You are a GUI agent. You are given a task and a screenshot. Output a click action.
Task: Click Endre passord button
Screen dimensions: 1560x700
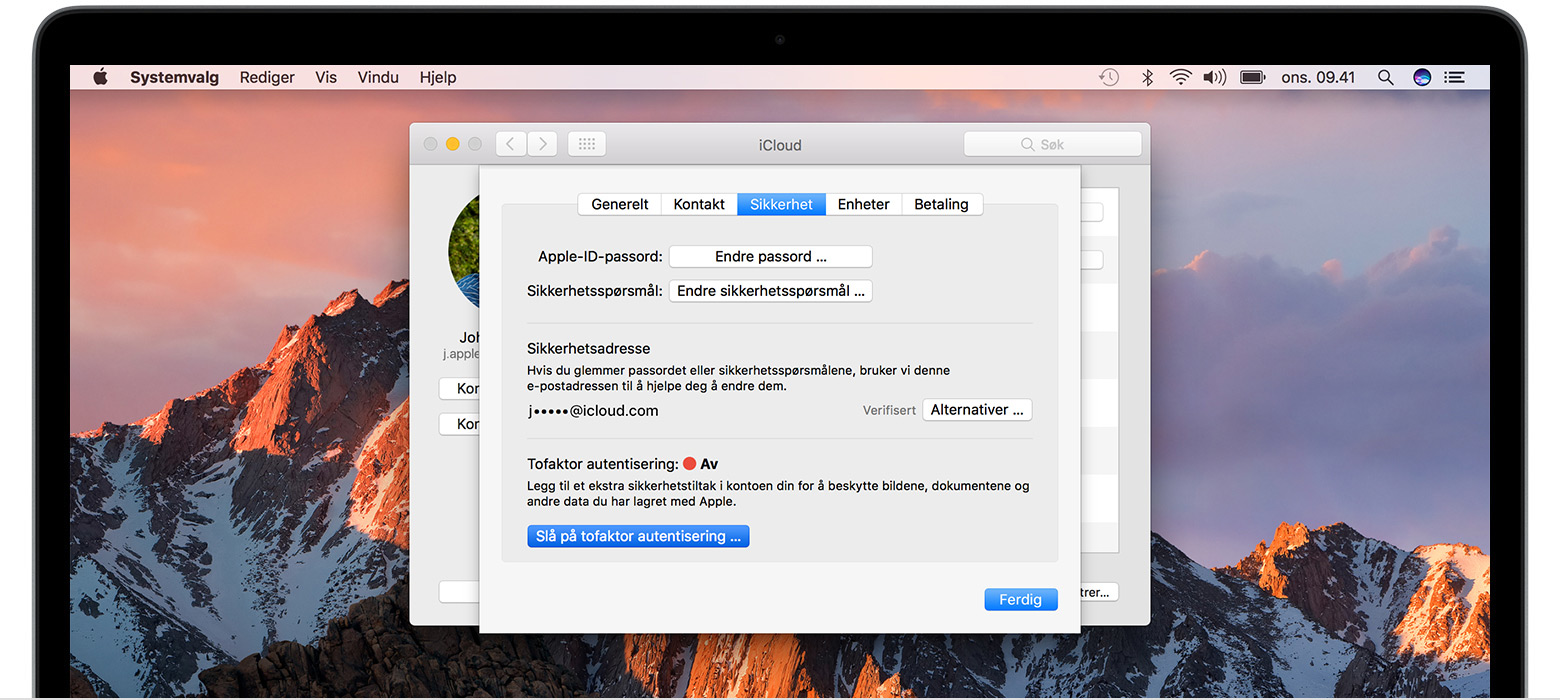(x=770, y=257)
